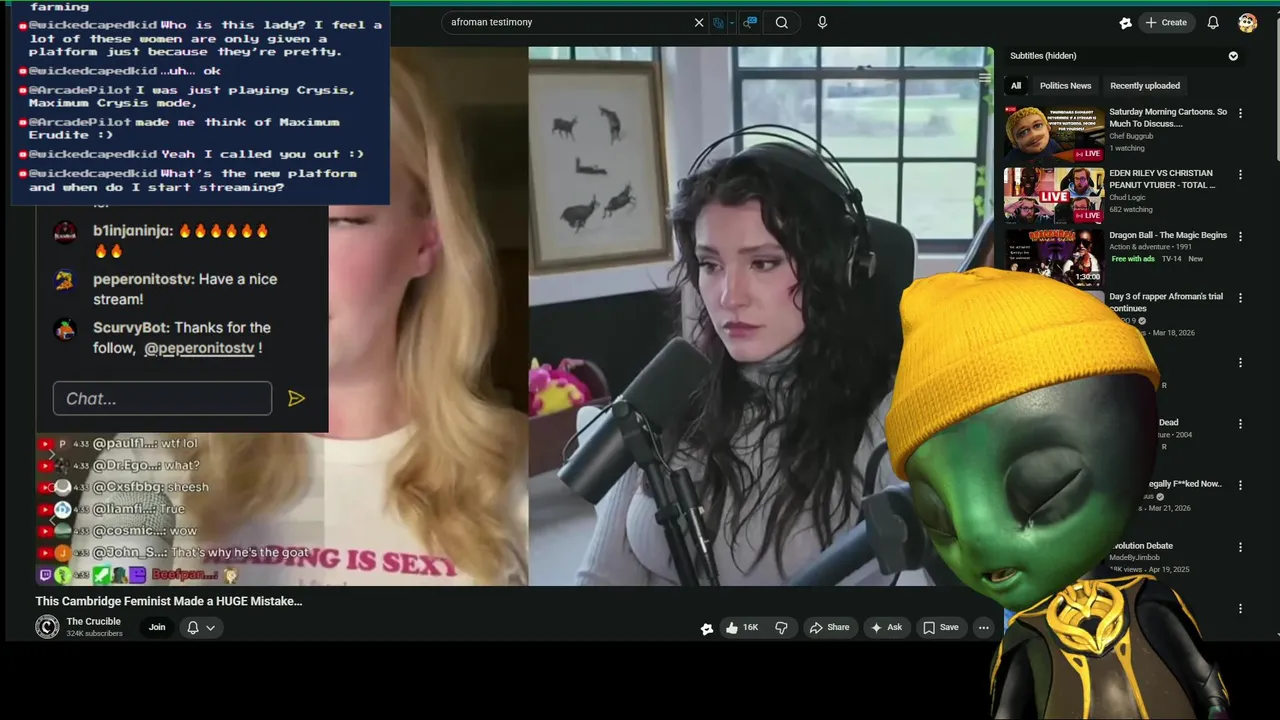Click the @peperonitostv mention in ScurvyBot message
This screenshot has height=720, width=1280.
click(199, 348)
